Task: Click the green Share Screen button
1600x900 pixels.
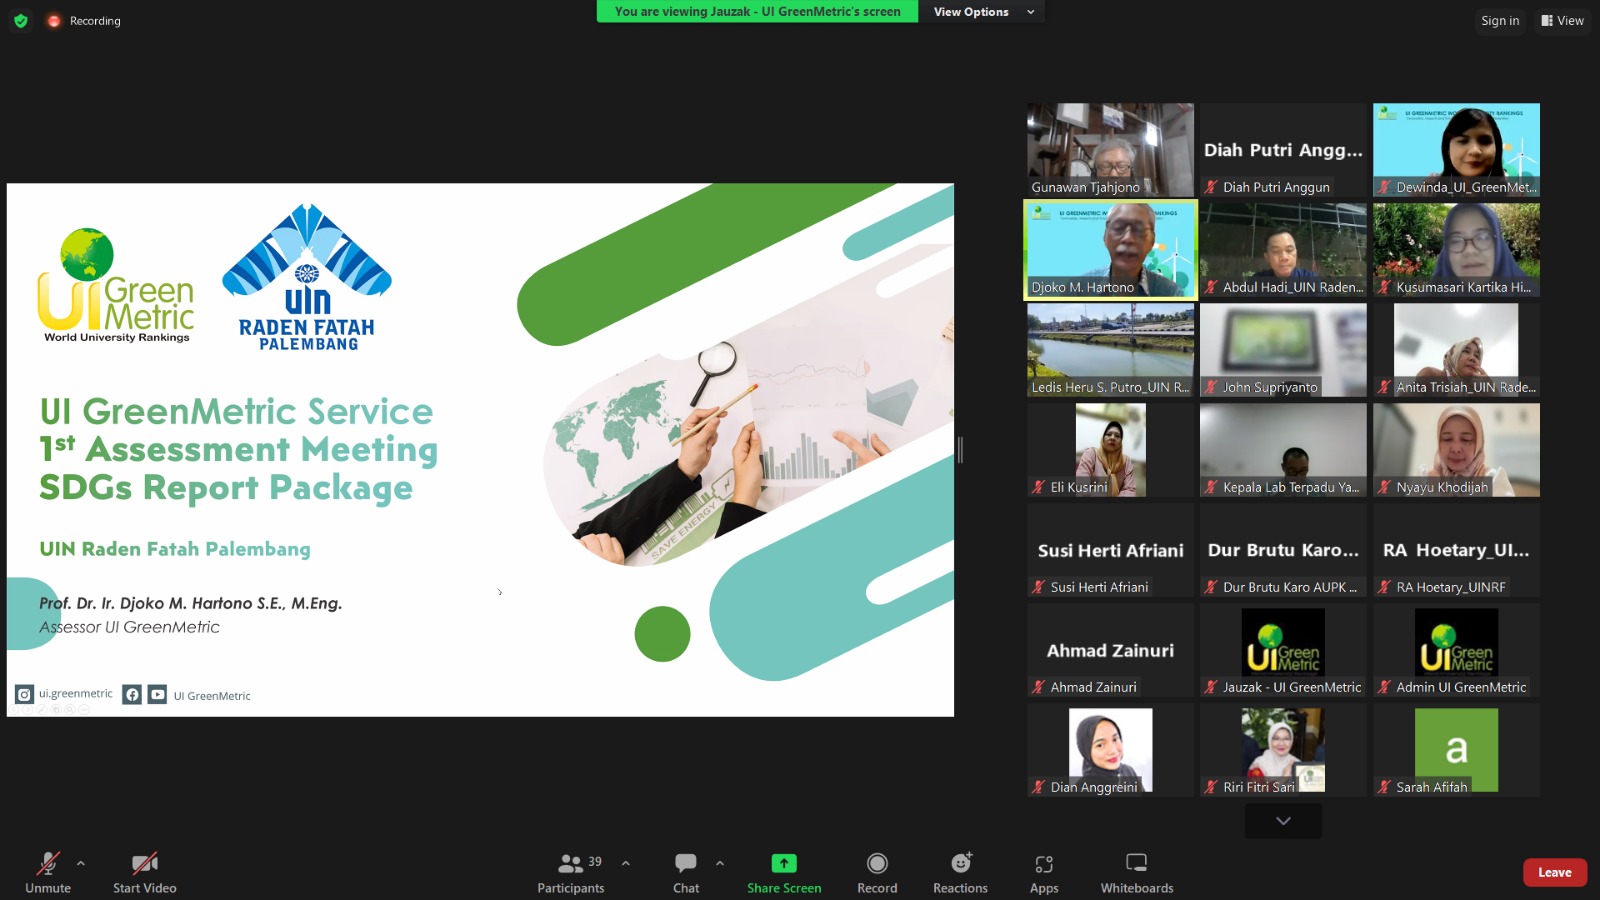Action: click(784, 872)
